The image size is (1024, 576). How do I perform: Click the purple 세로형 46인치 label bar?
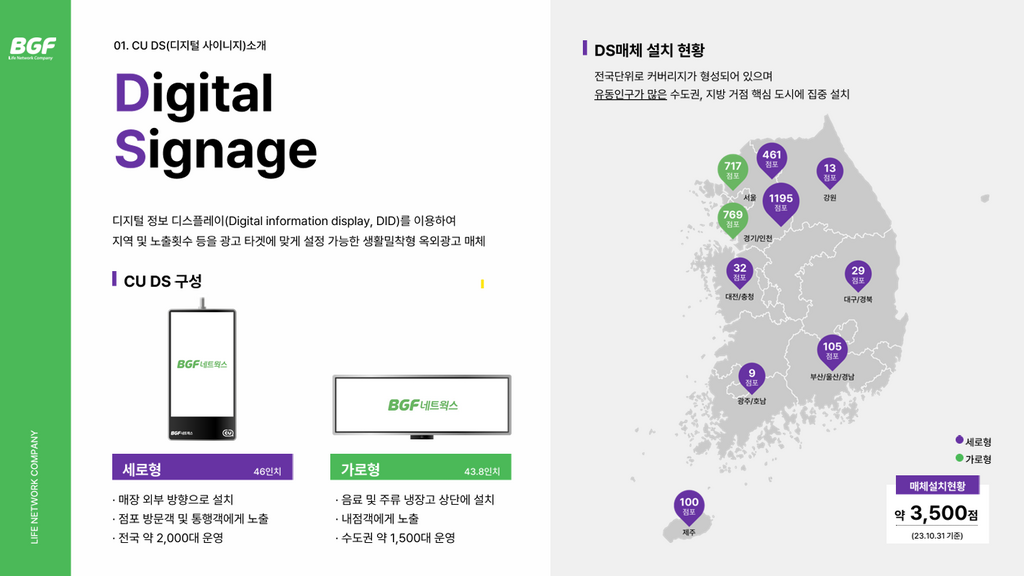[202, 468]
